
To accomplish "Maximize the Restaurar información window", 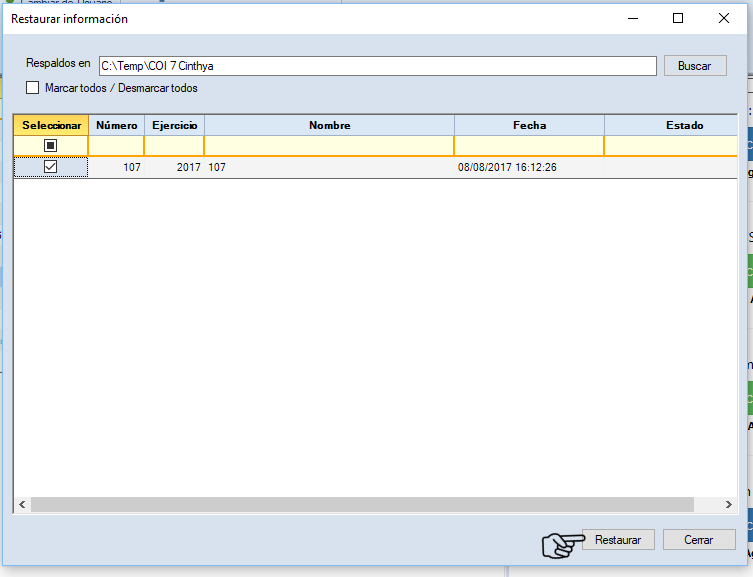I will coord(678,18).
